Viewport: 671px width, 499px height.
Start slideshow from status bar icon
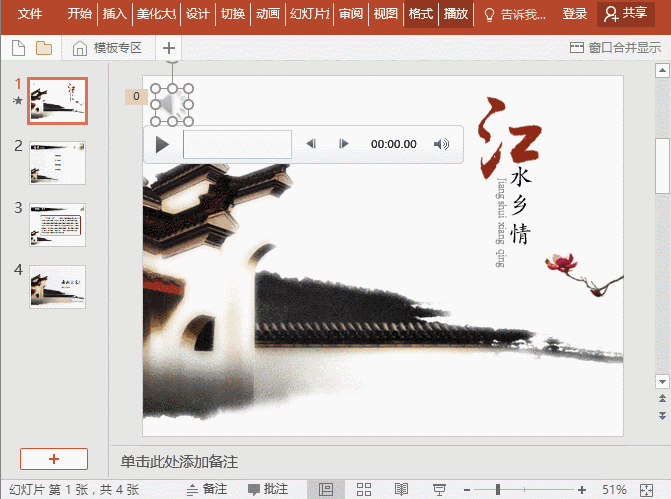tap(439, 489)
